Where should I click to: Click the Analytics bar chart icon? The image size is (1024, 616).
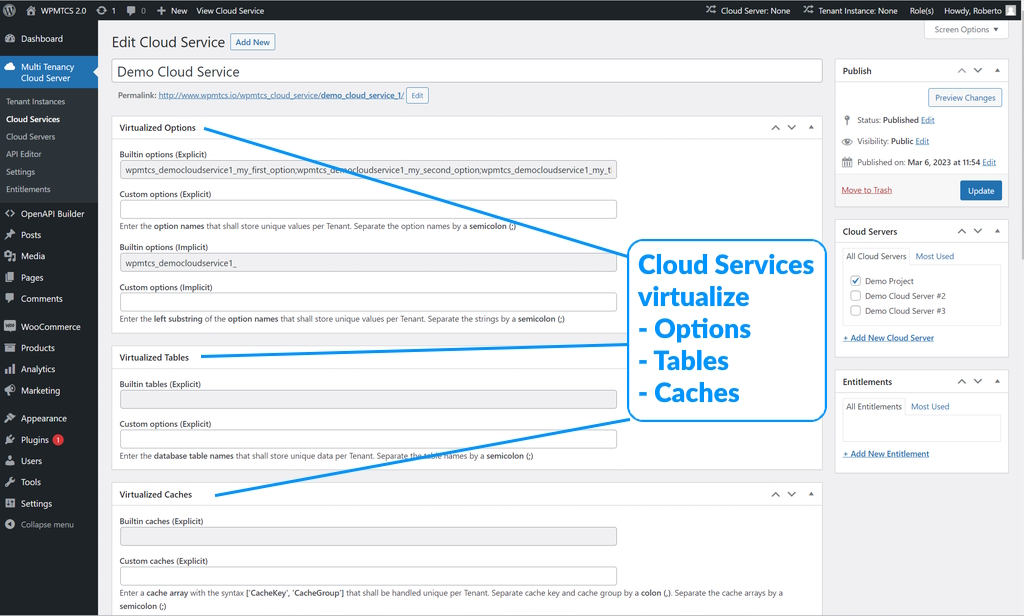[10, 369]
